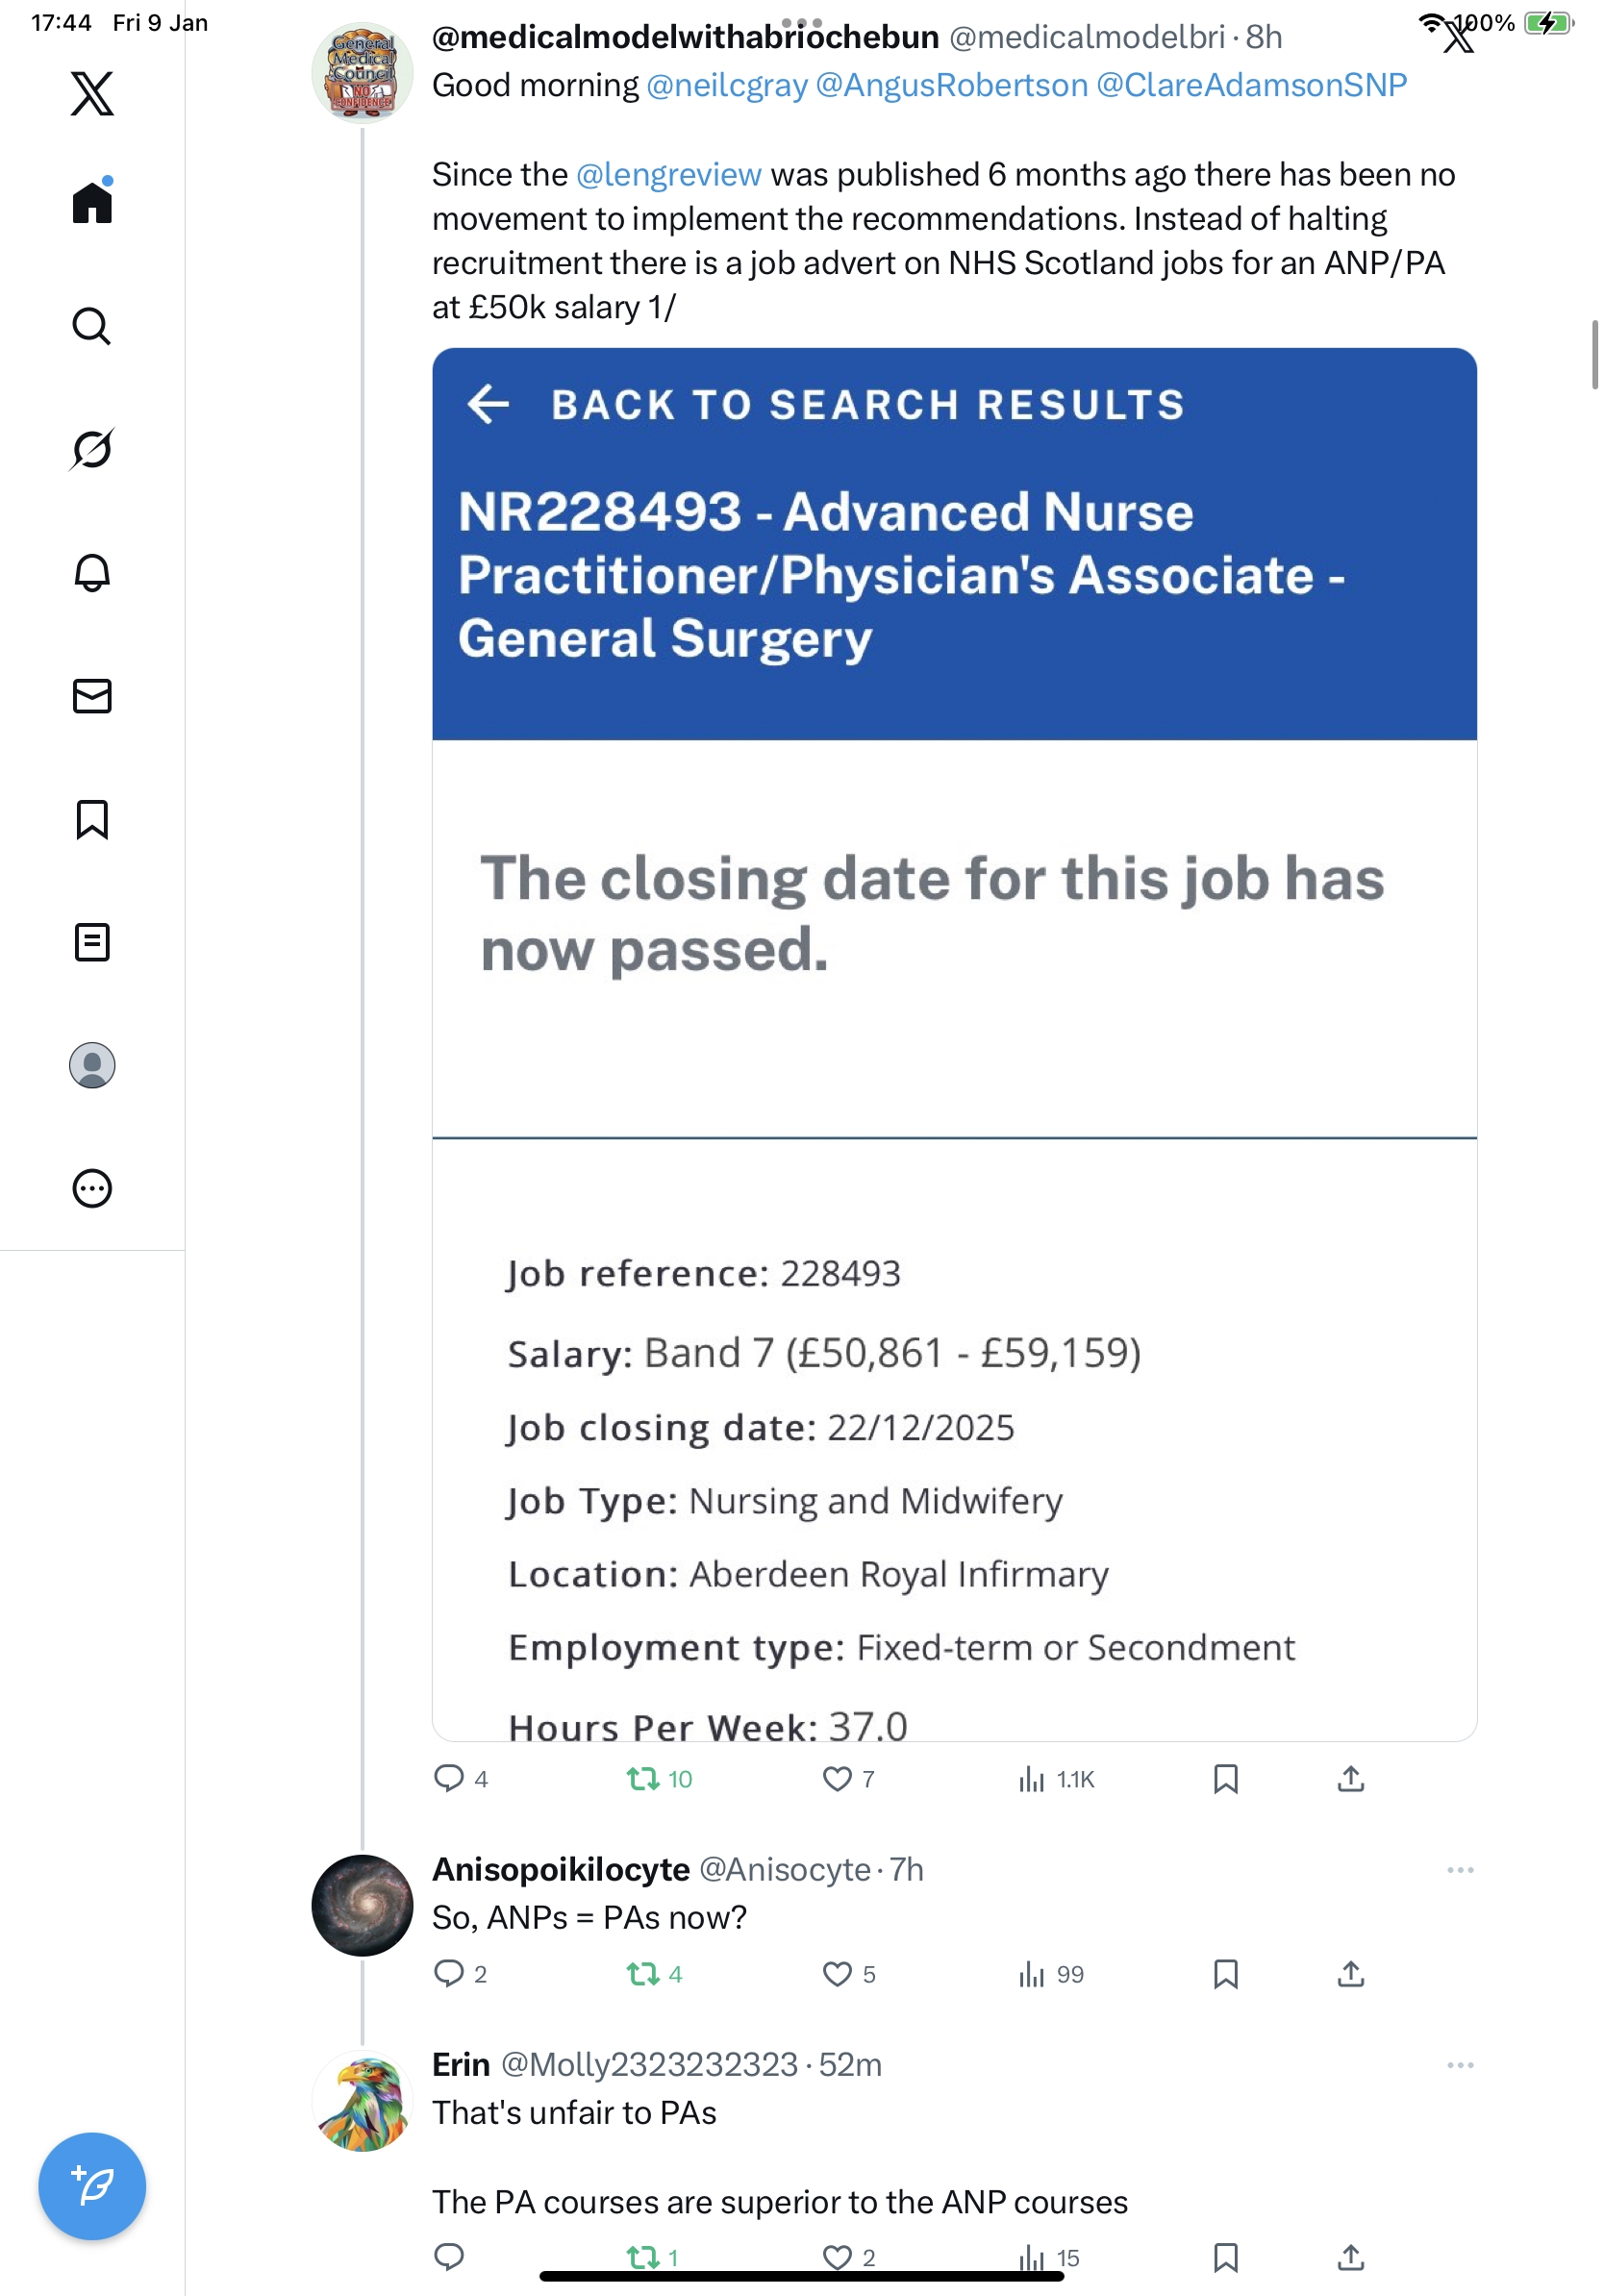Open more options on Erin's reply
Viewport: 1604px width, 2296px height.
point(1459,2065)
